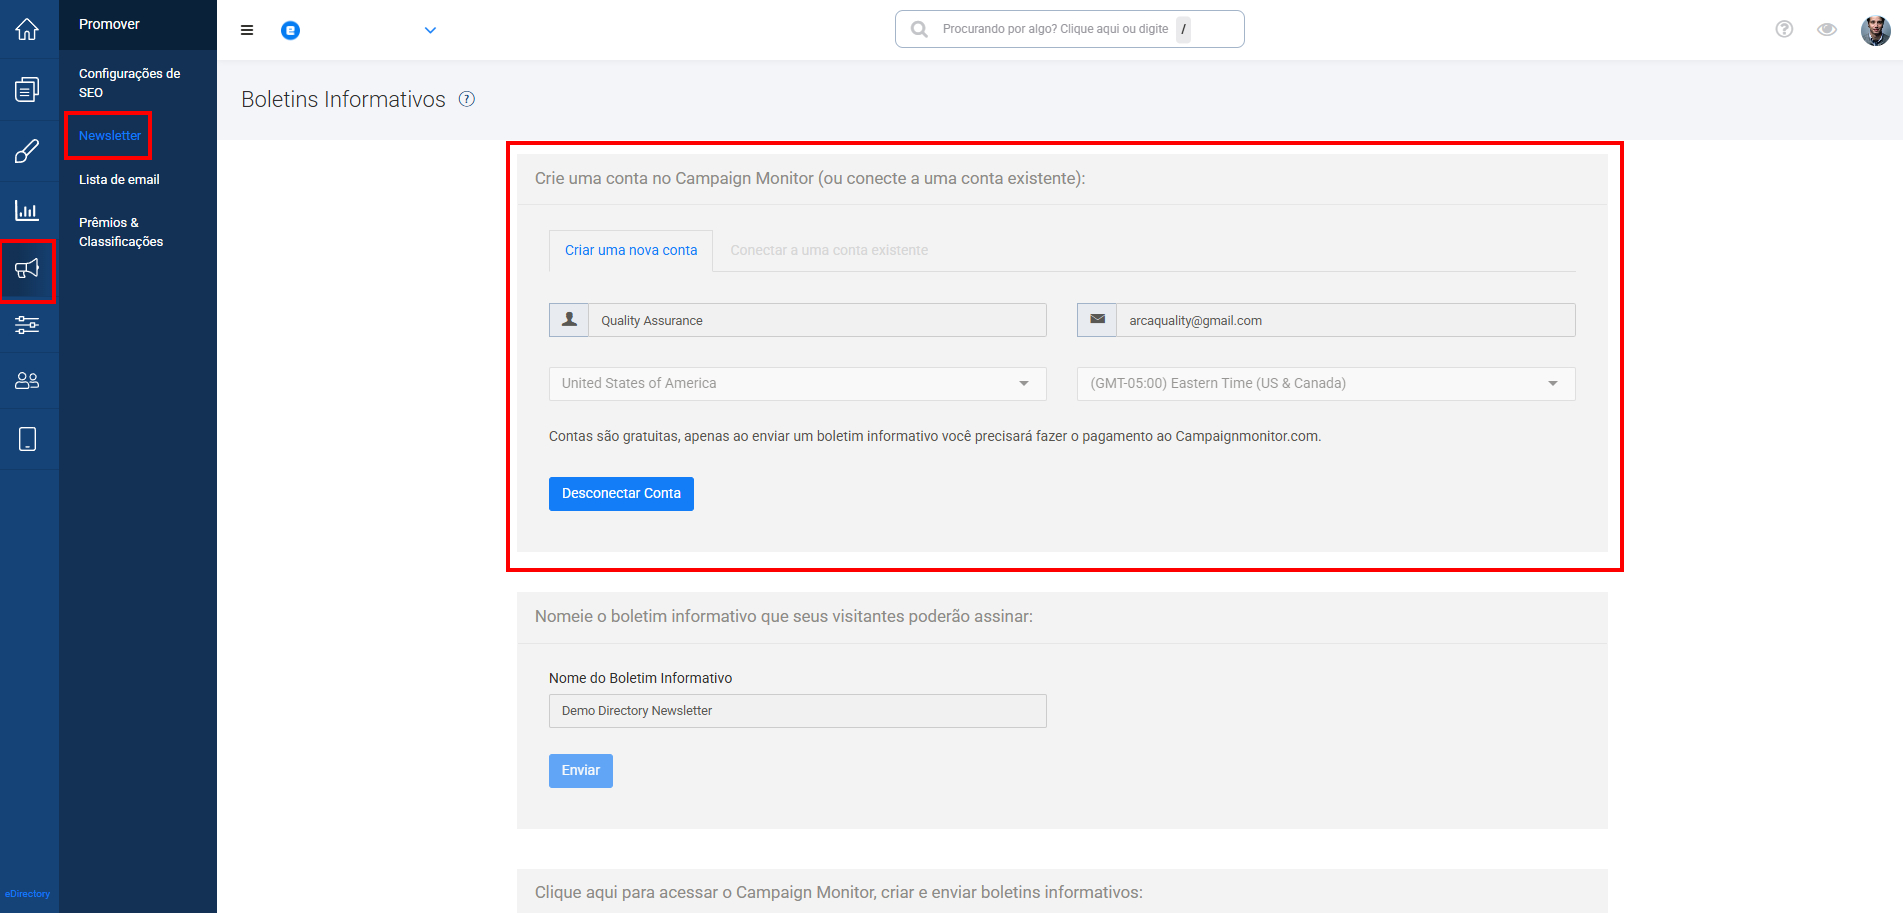Expand the site selector chevron in header

[x=430, y=30]
